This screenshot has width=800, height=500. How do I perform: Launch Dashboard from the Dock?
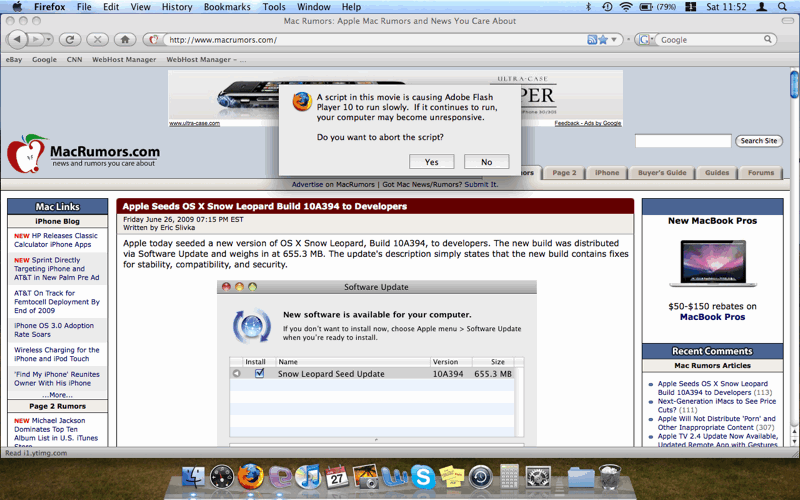click(222, 478)
